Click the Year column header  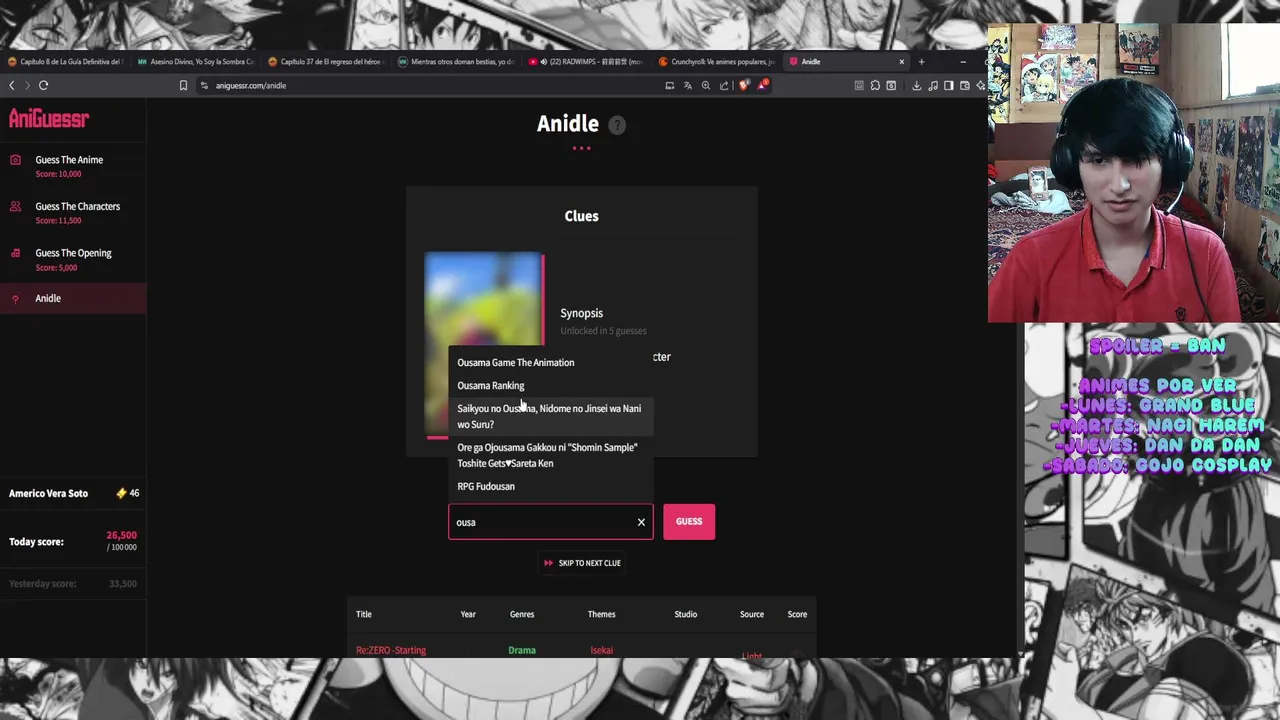468,615
